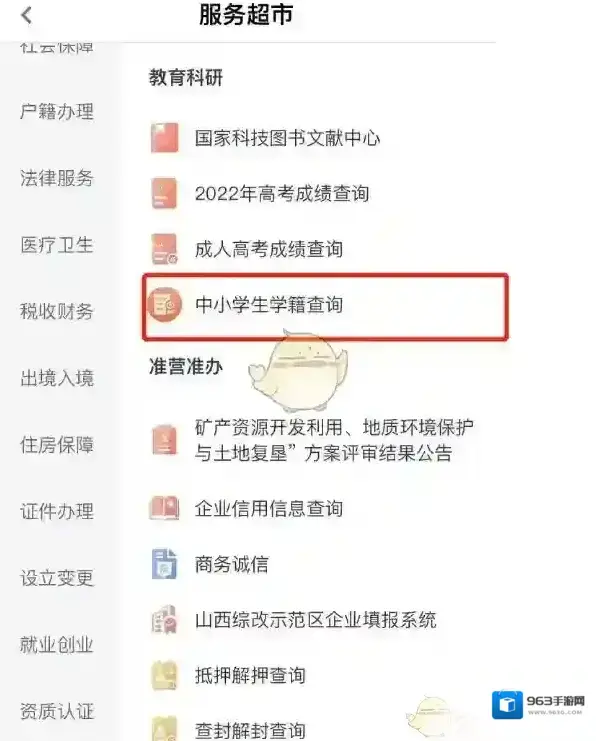Screen dimensions: 596x741
Task: Open 住房保障 sidebar category
Action: click(x=57, y=445)
